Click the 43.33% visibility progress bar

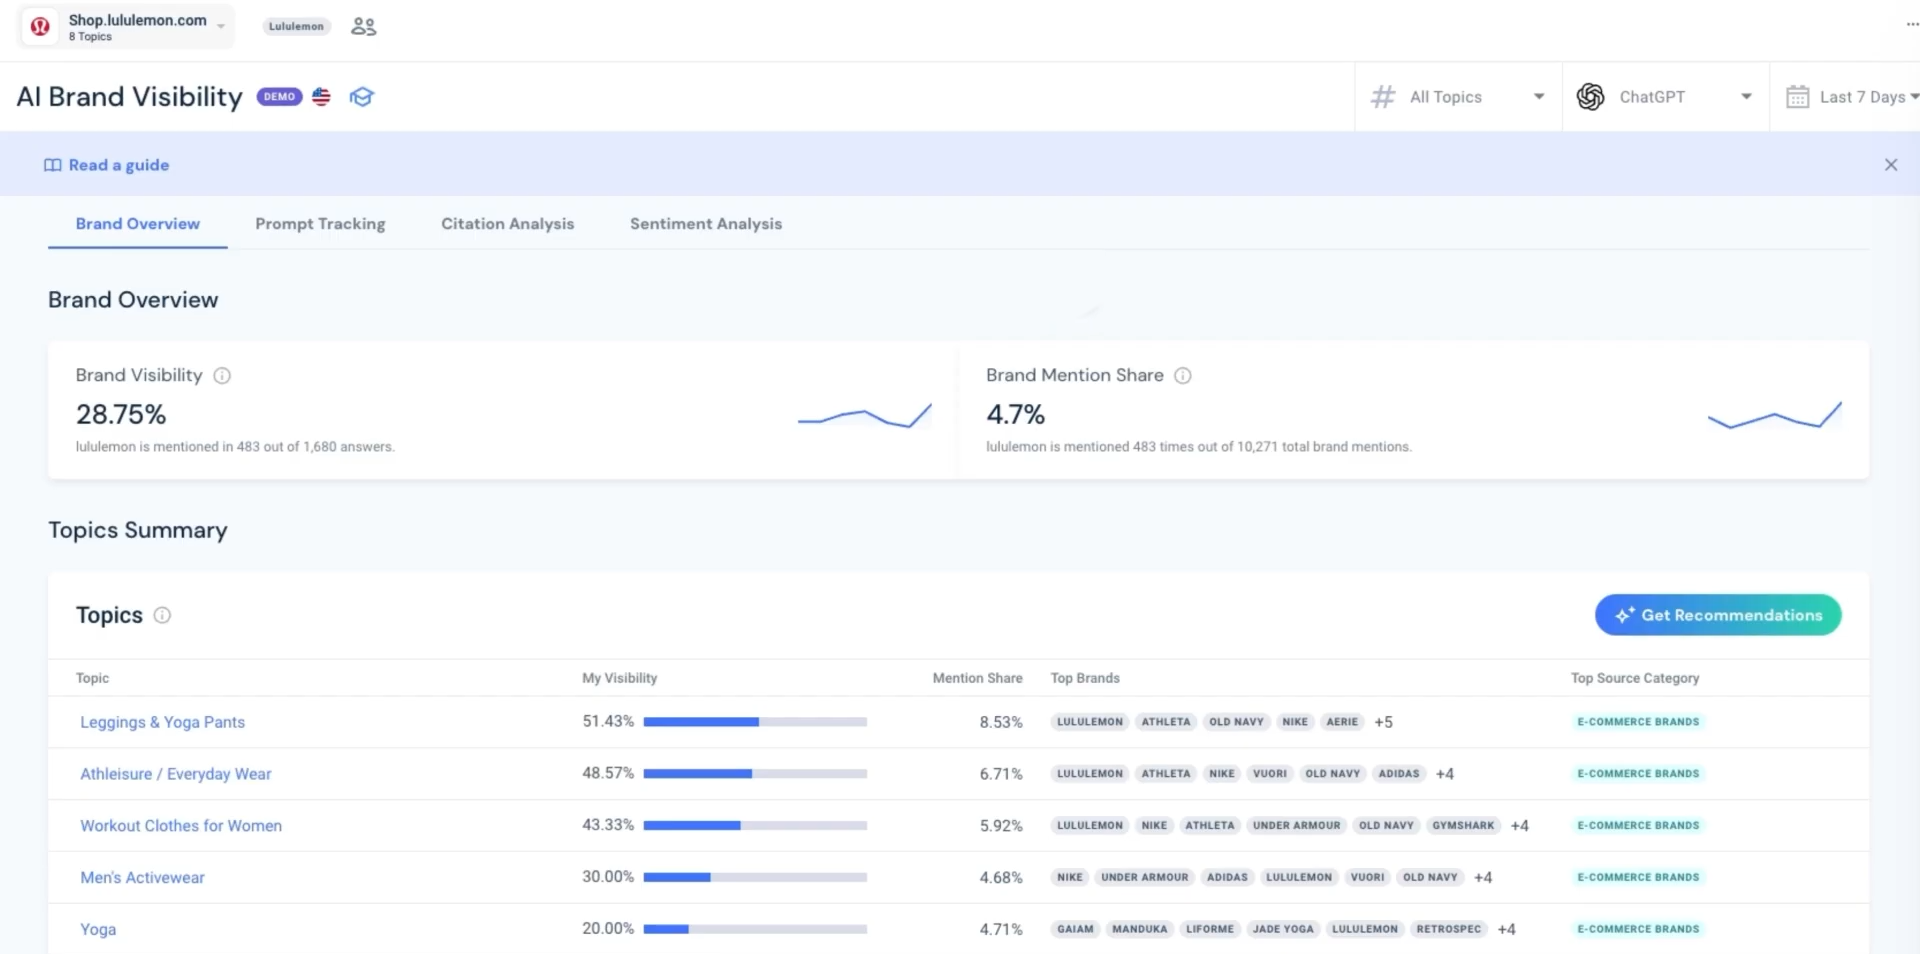pyautogui.click(x=755, y=826)
